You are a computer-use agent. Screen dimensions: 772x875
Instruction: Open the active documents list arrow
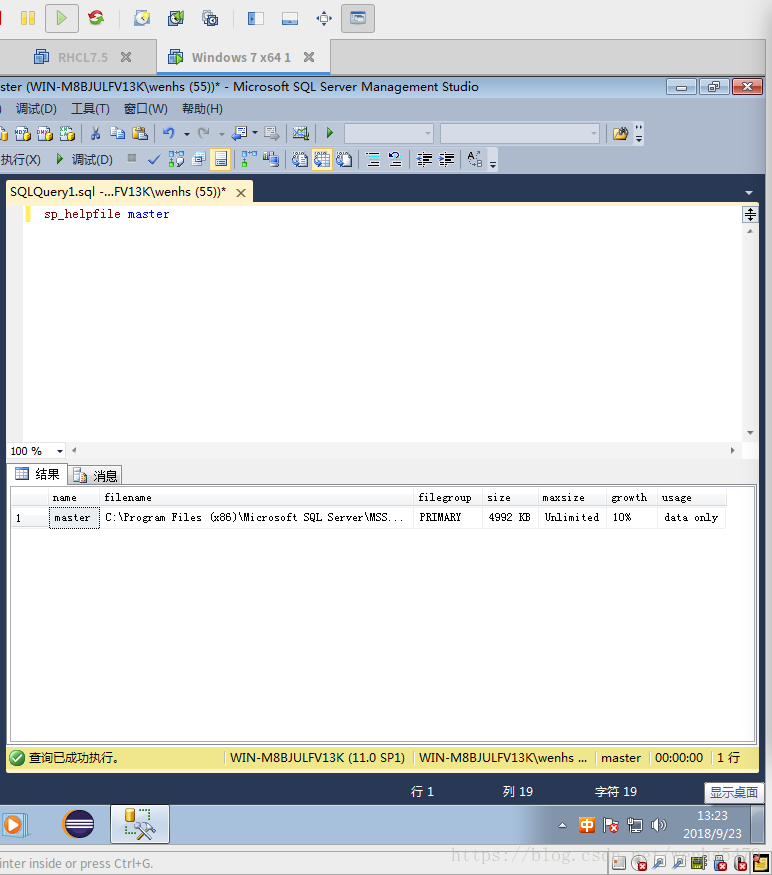point(749,193)
